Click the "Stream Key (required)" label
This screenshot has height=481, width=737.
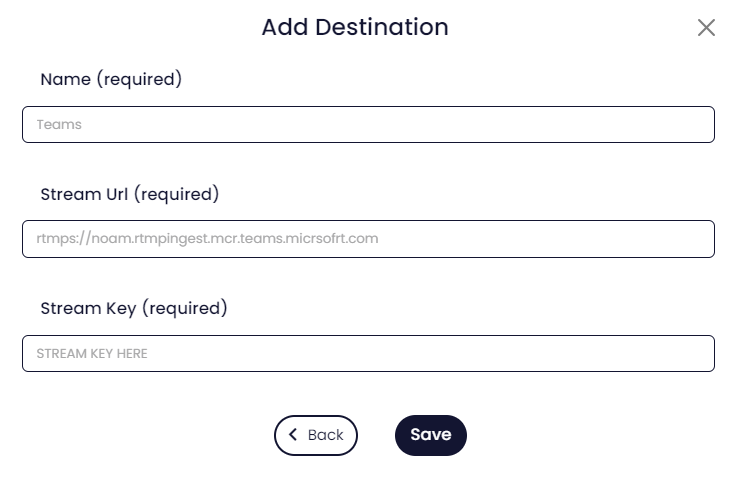pos(134,308)
